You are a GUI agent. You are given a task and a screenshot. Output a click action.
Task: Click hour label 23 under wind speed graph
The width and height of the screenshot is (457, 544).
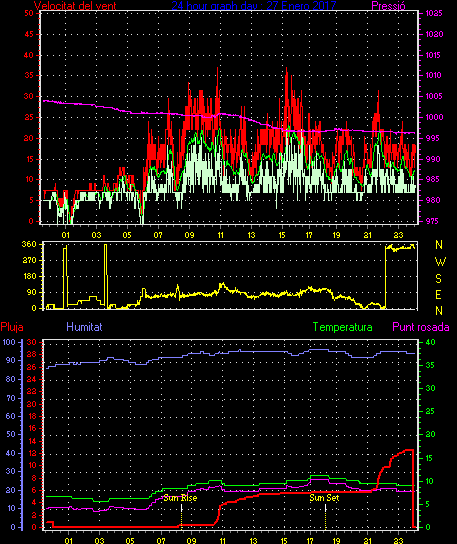398,235
